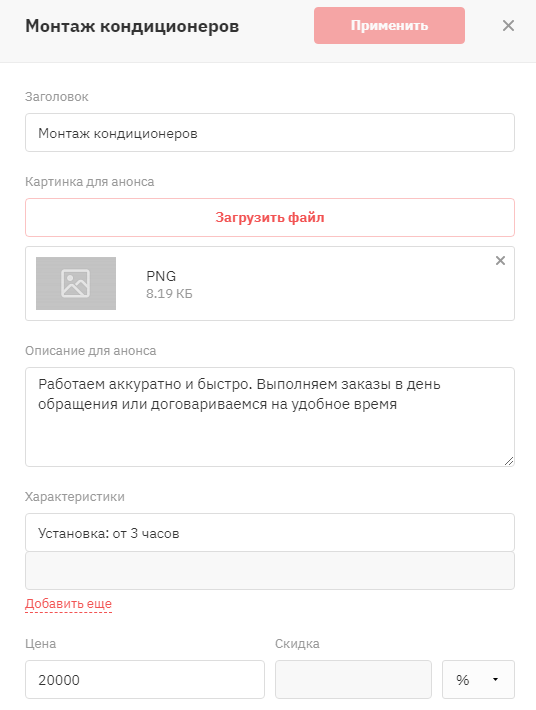The height and width of the screenshot is (710, 536).
Task: Click the 8.19 КБ file size text
Action: pyautogui.click(x=169, y=294)
